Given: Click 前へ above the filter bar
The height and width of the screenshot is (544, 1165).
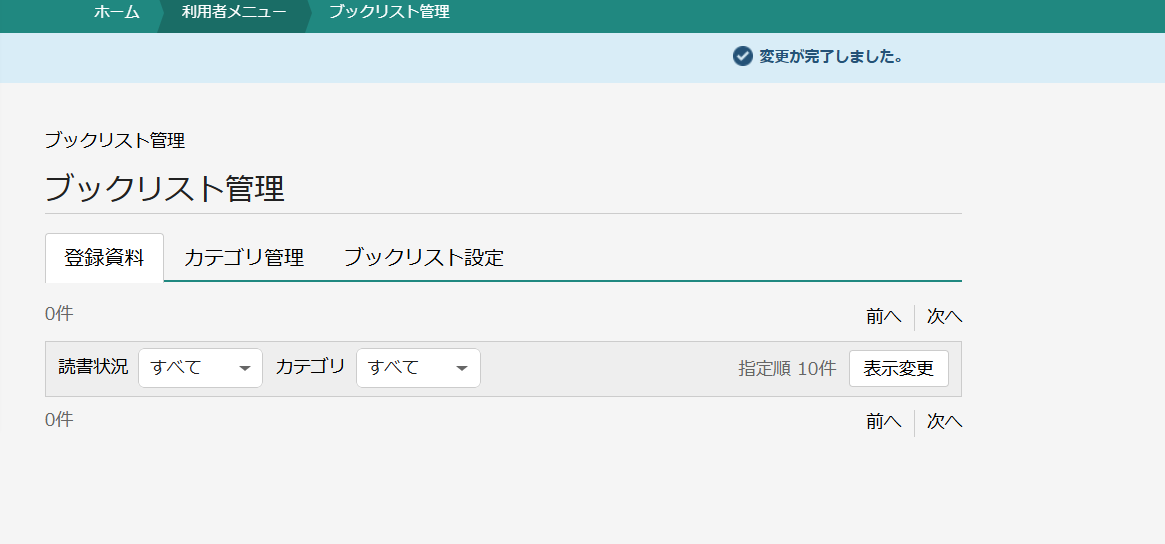Looking at the screenshot, I should click(884, 317).
